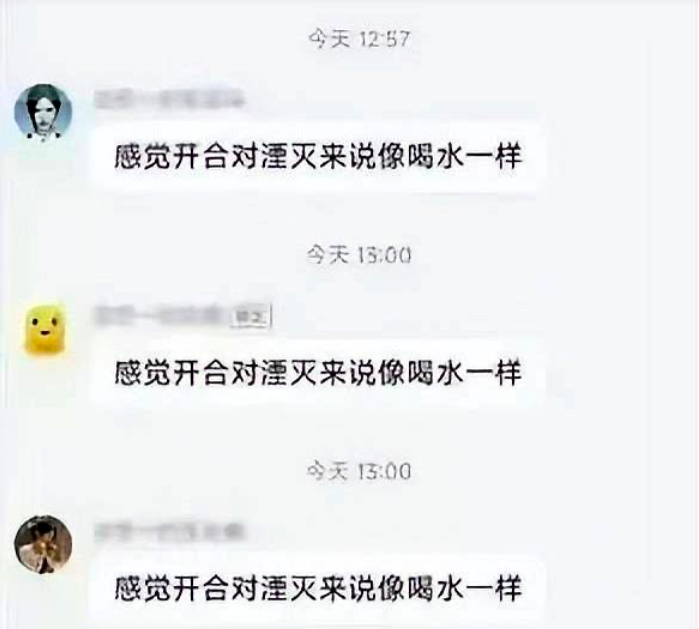Click the word 来说 in the brown avatar user's message
Image resolution: width=699 pixels, height=629 pixels.
tap(348, 589)
